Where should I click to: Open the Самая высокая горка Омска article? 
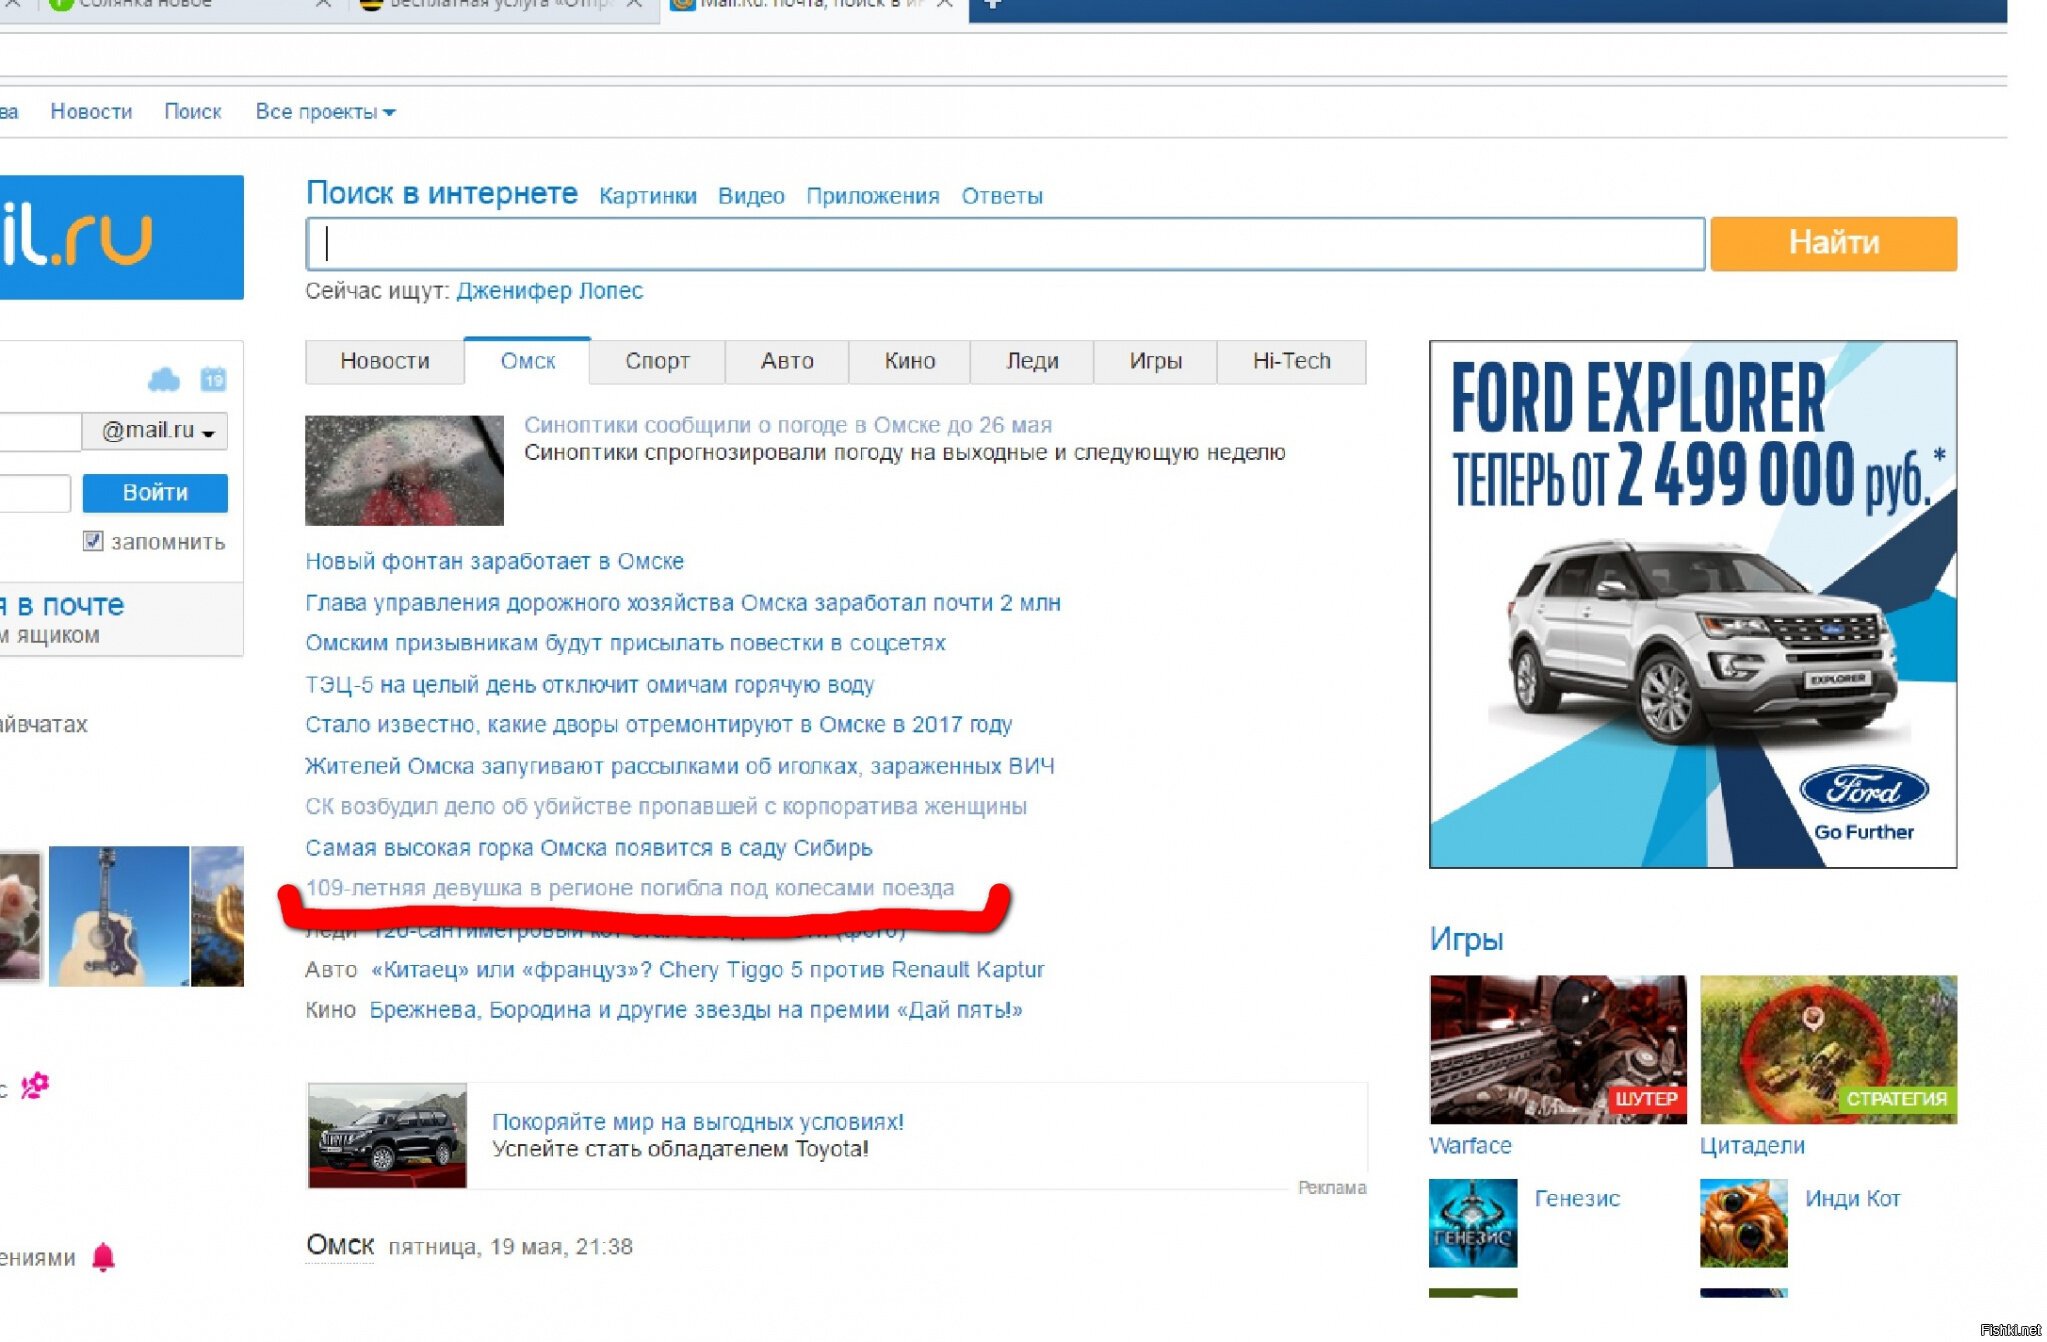pos(589,848)
